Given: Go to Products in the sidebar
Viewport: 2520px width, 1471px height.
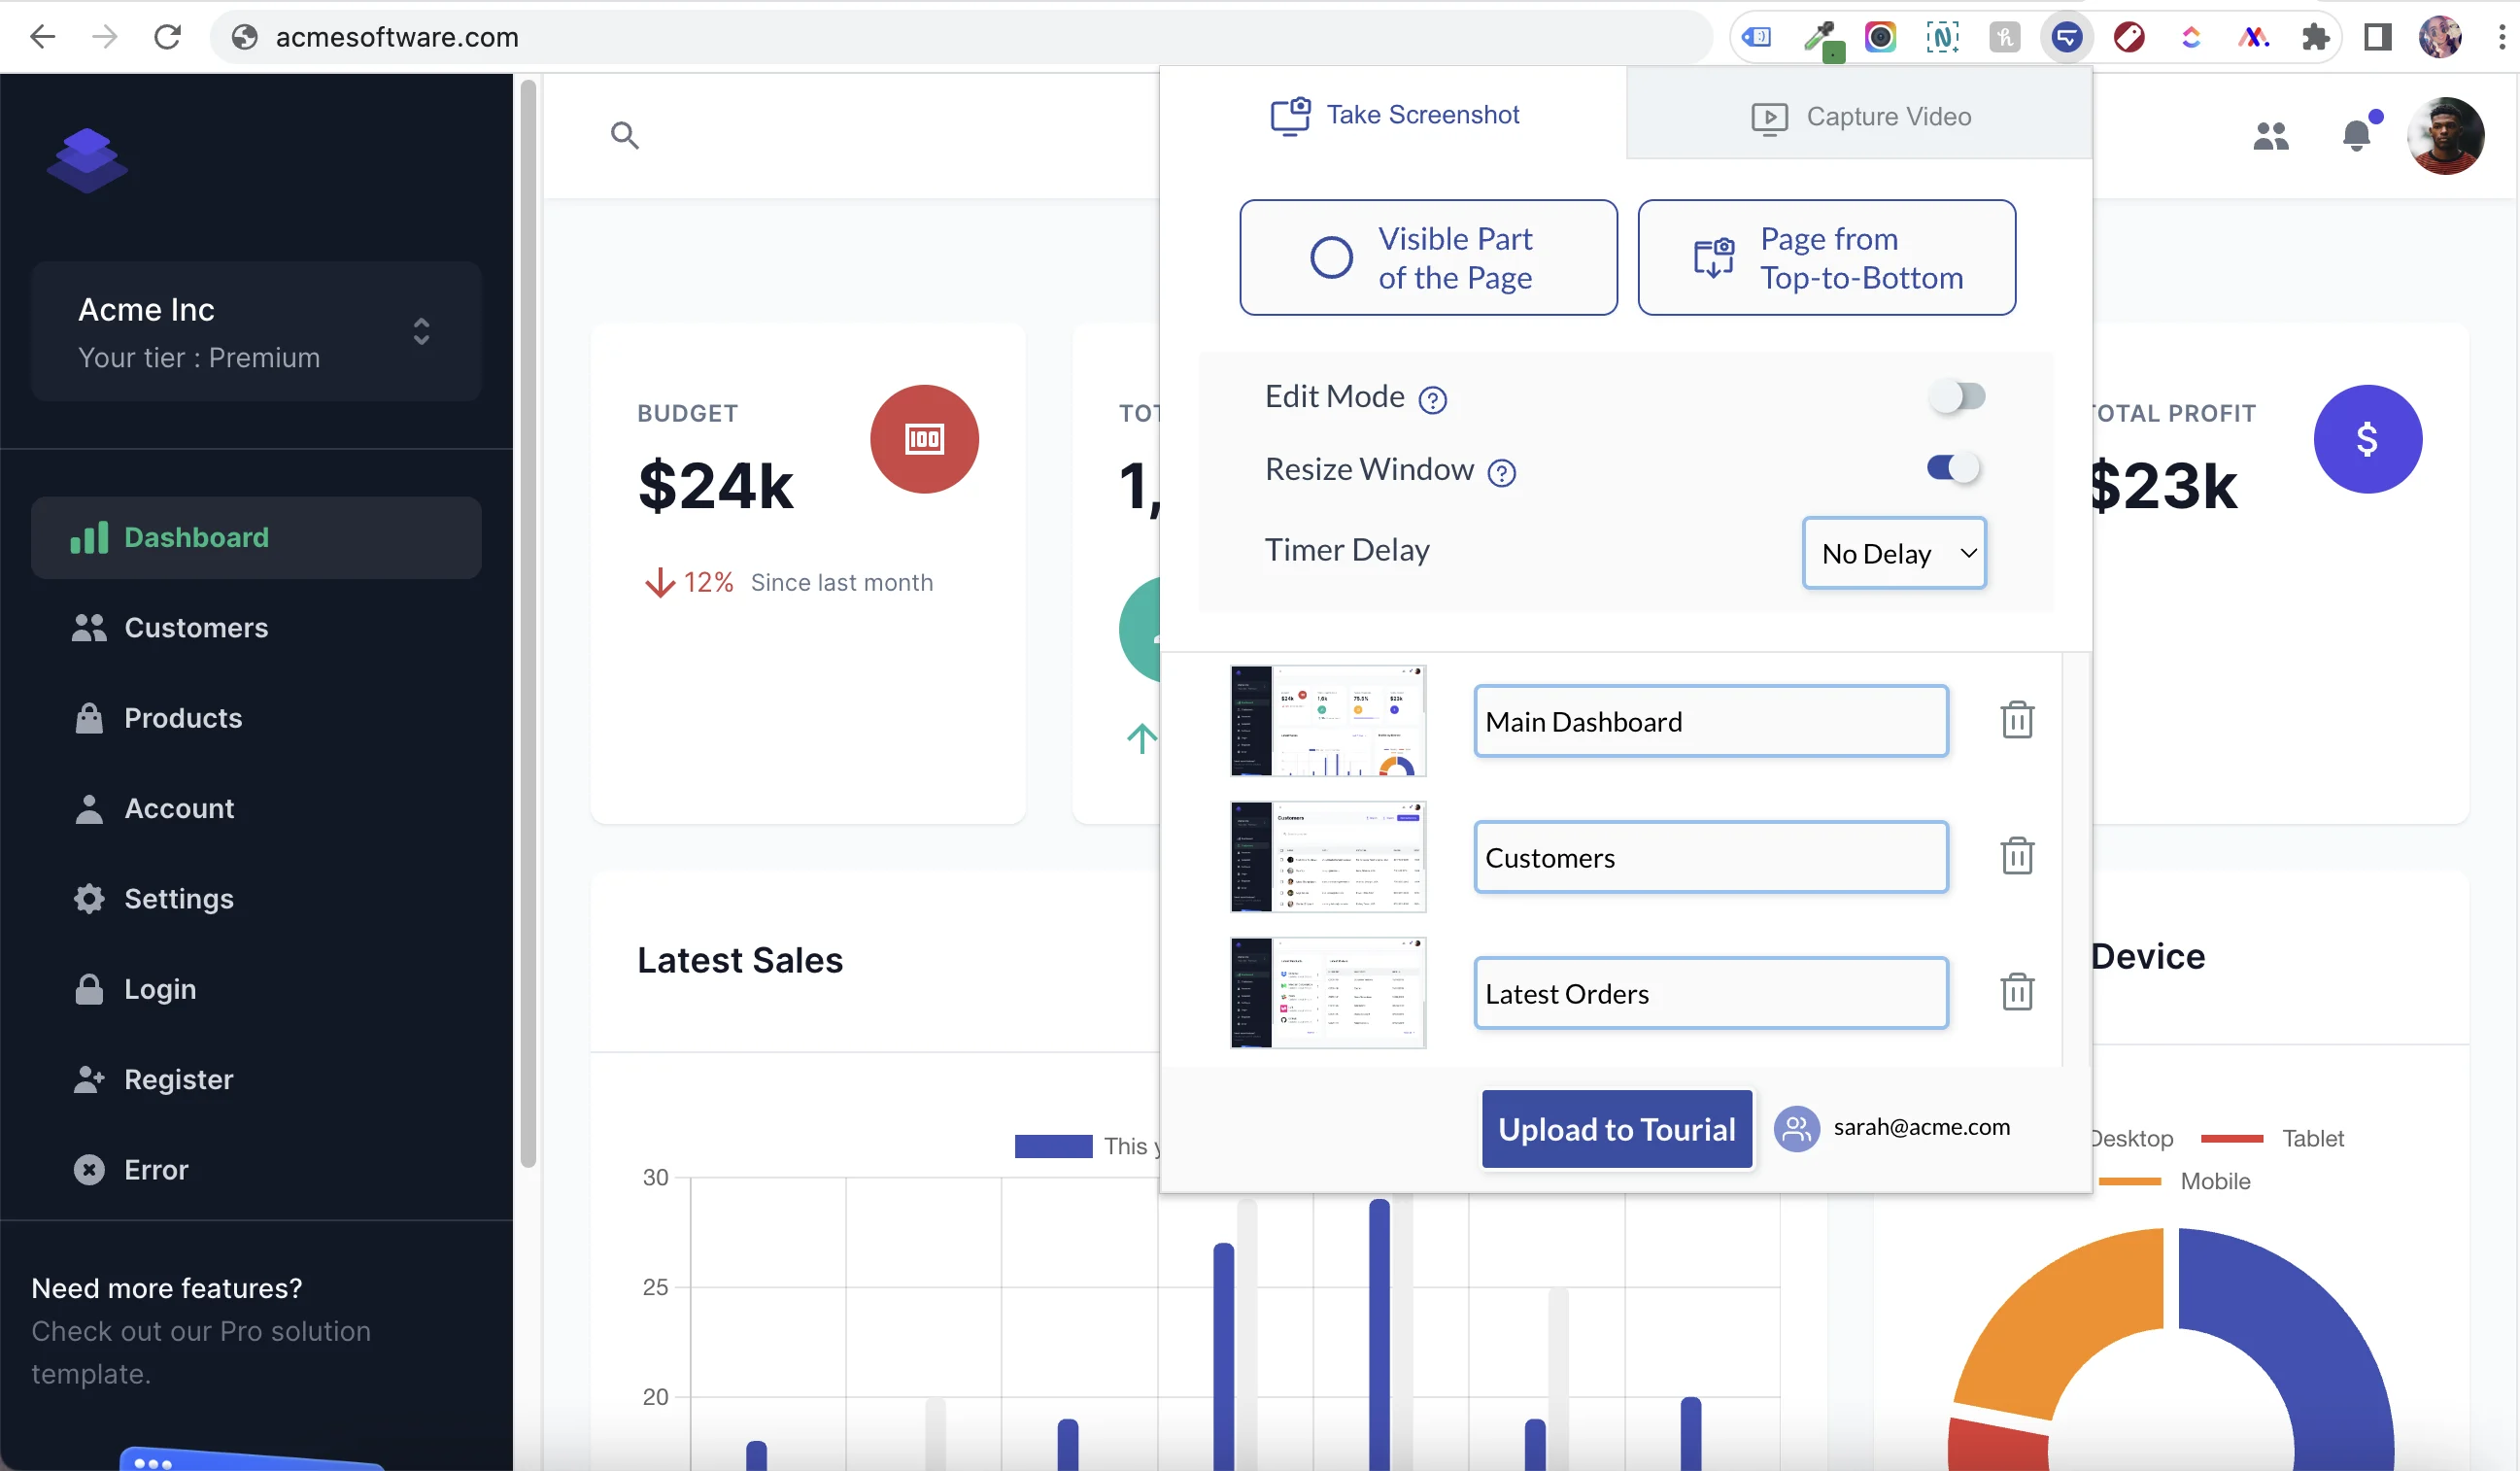Looking at the screenshot, I should (256, 718).
